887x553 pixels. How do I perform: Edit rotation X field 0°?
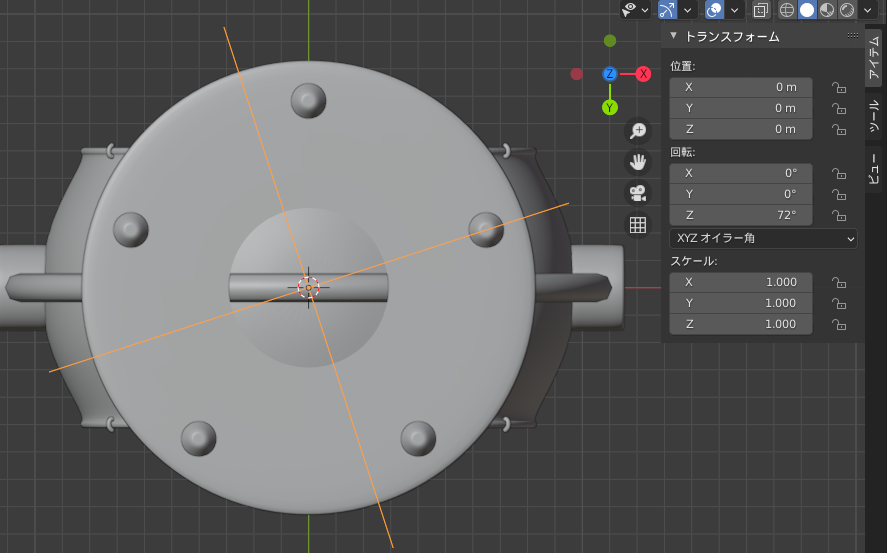(x=740, y=173)
